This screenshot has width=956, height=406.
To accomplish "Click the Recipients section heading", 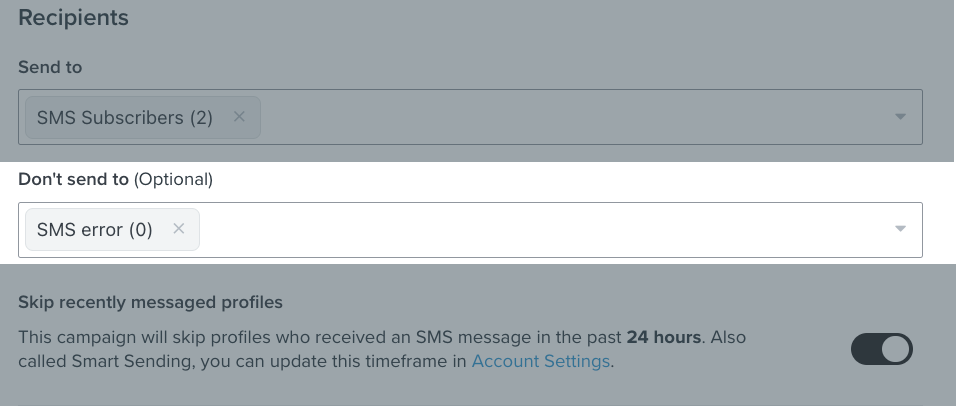I will 73,17.
